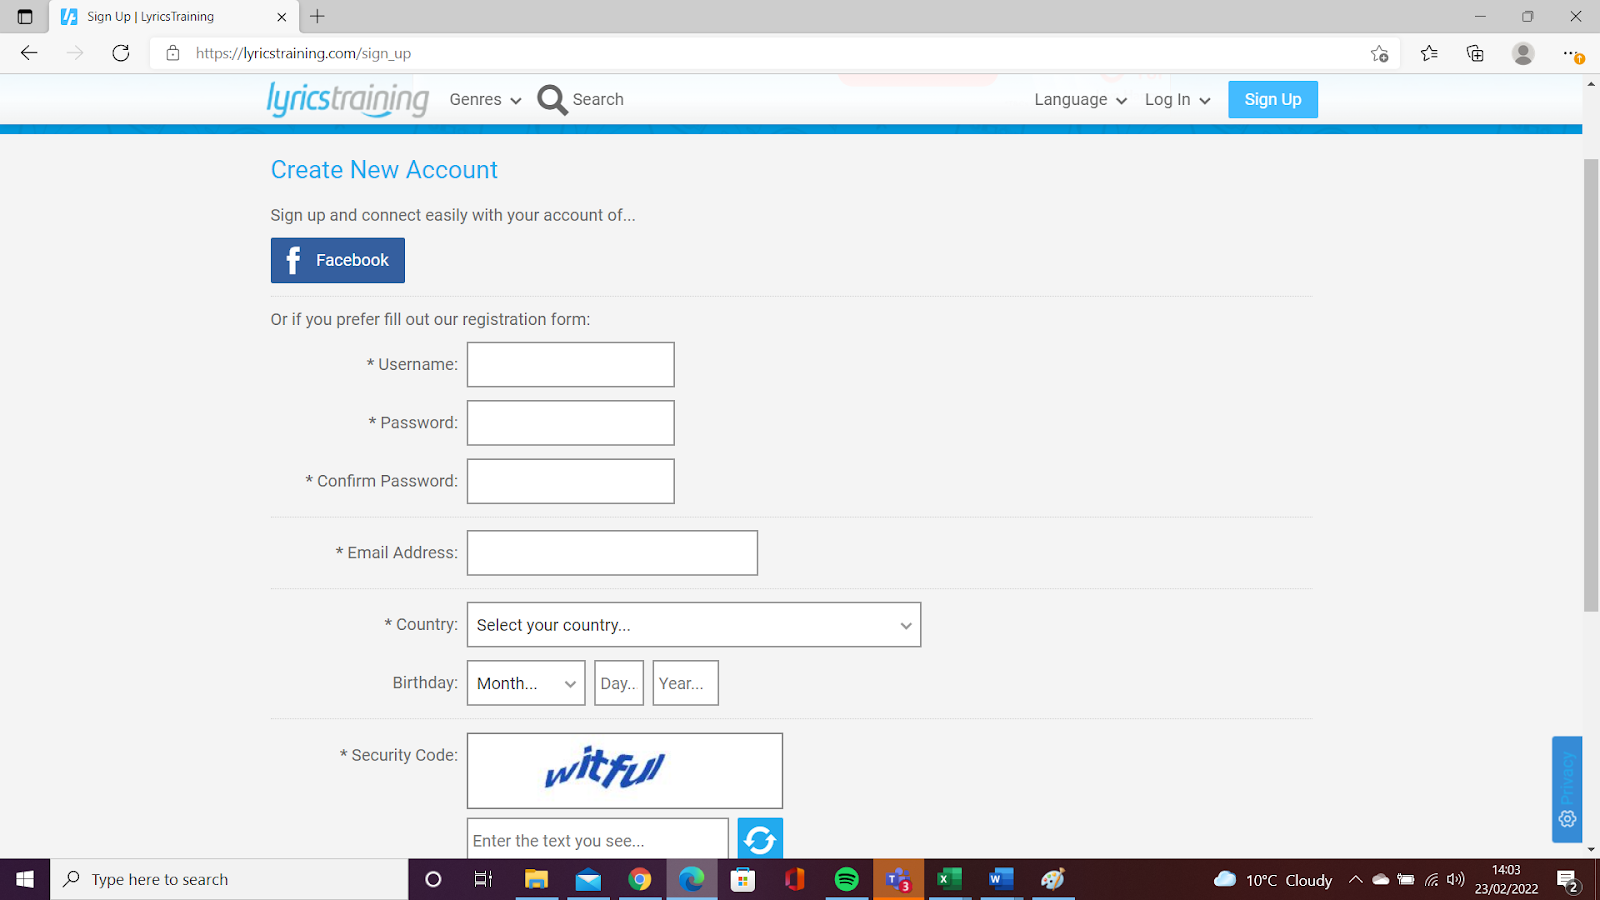The image size is (1600, 900).
Task: Open the notification center icon
Action: pos(1568,880)
